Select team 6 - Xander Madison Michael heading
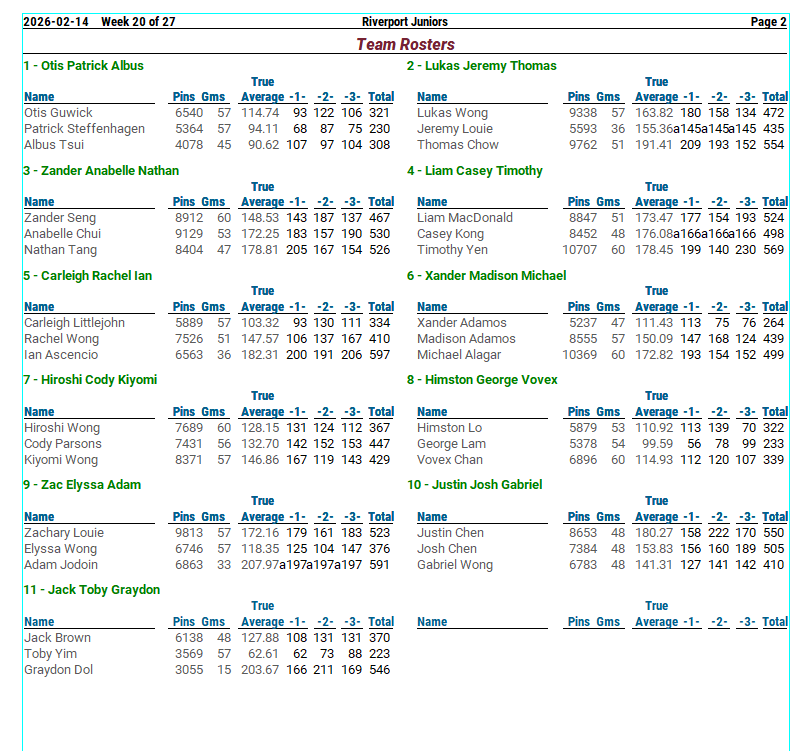 [486, 276]
